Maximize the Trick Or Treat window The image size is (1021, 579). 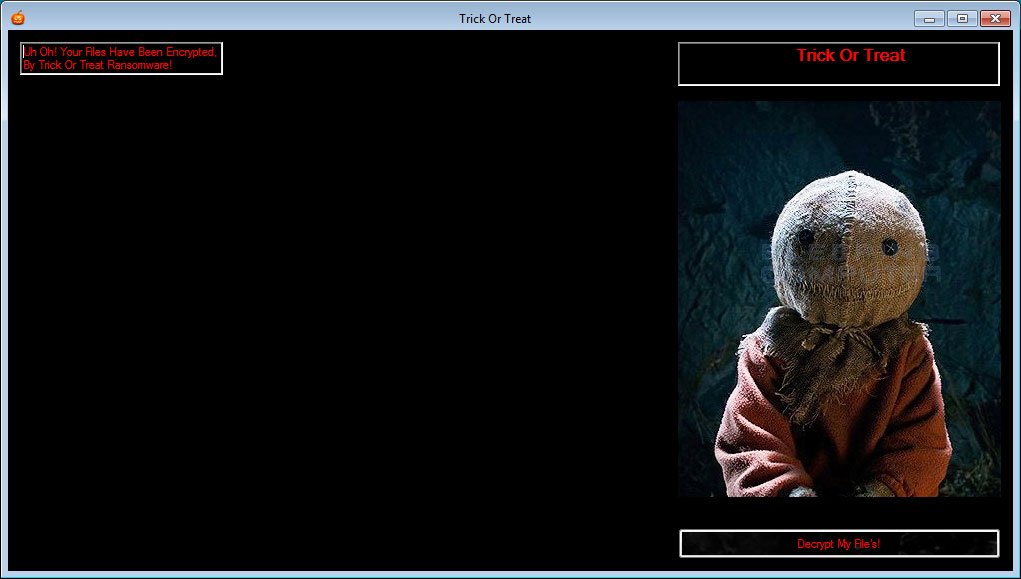(x=962, y=19)
